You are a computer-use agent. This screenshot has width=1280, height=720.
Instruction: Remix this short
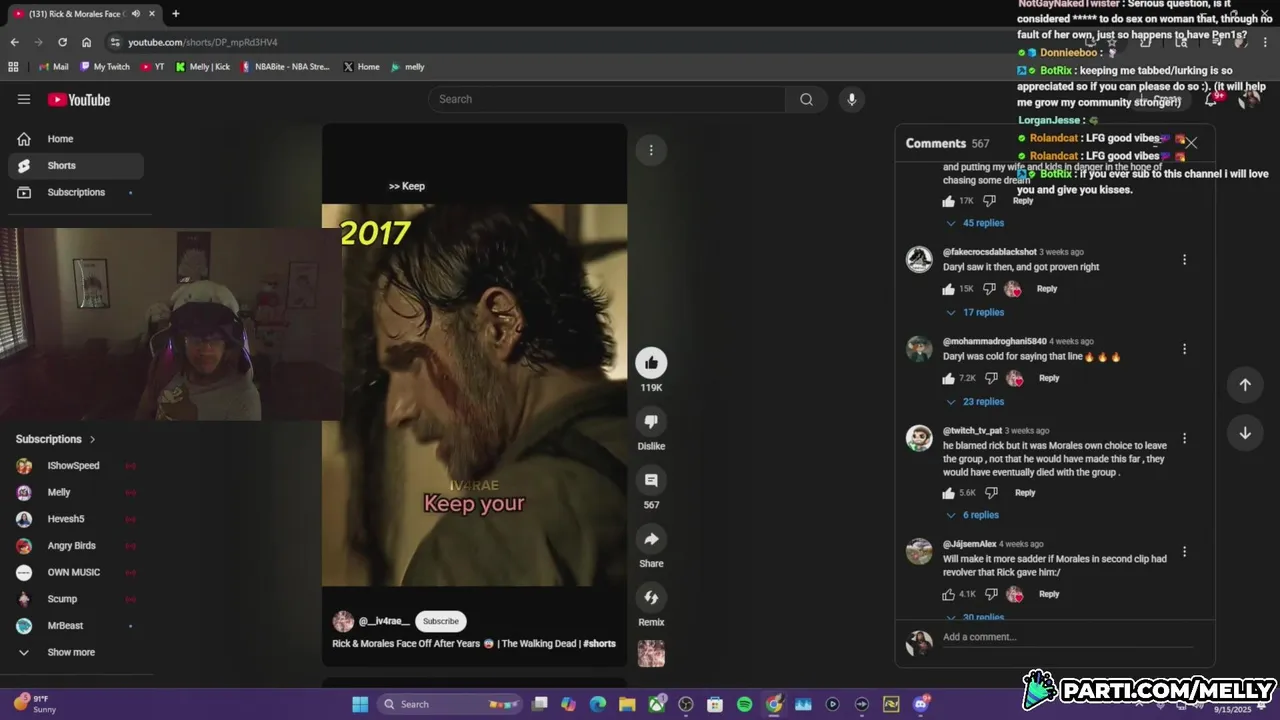click(x=651, y=598)
